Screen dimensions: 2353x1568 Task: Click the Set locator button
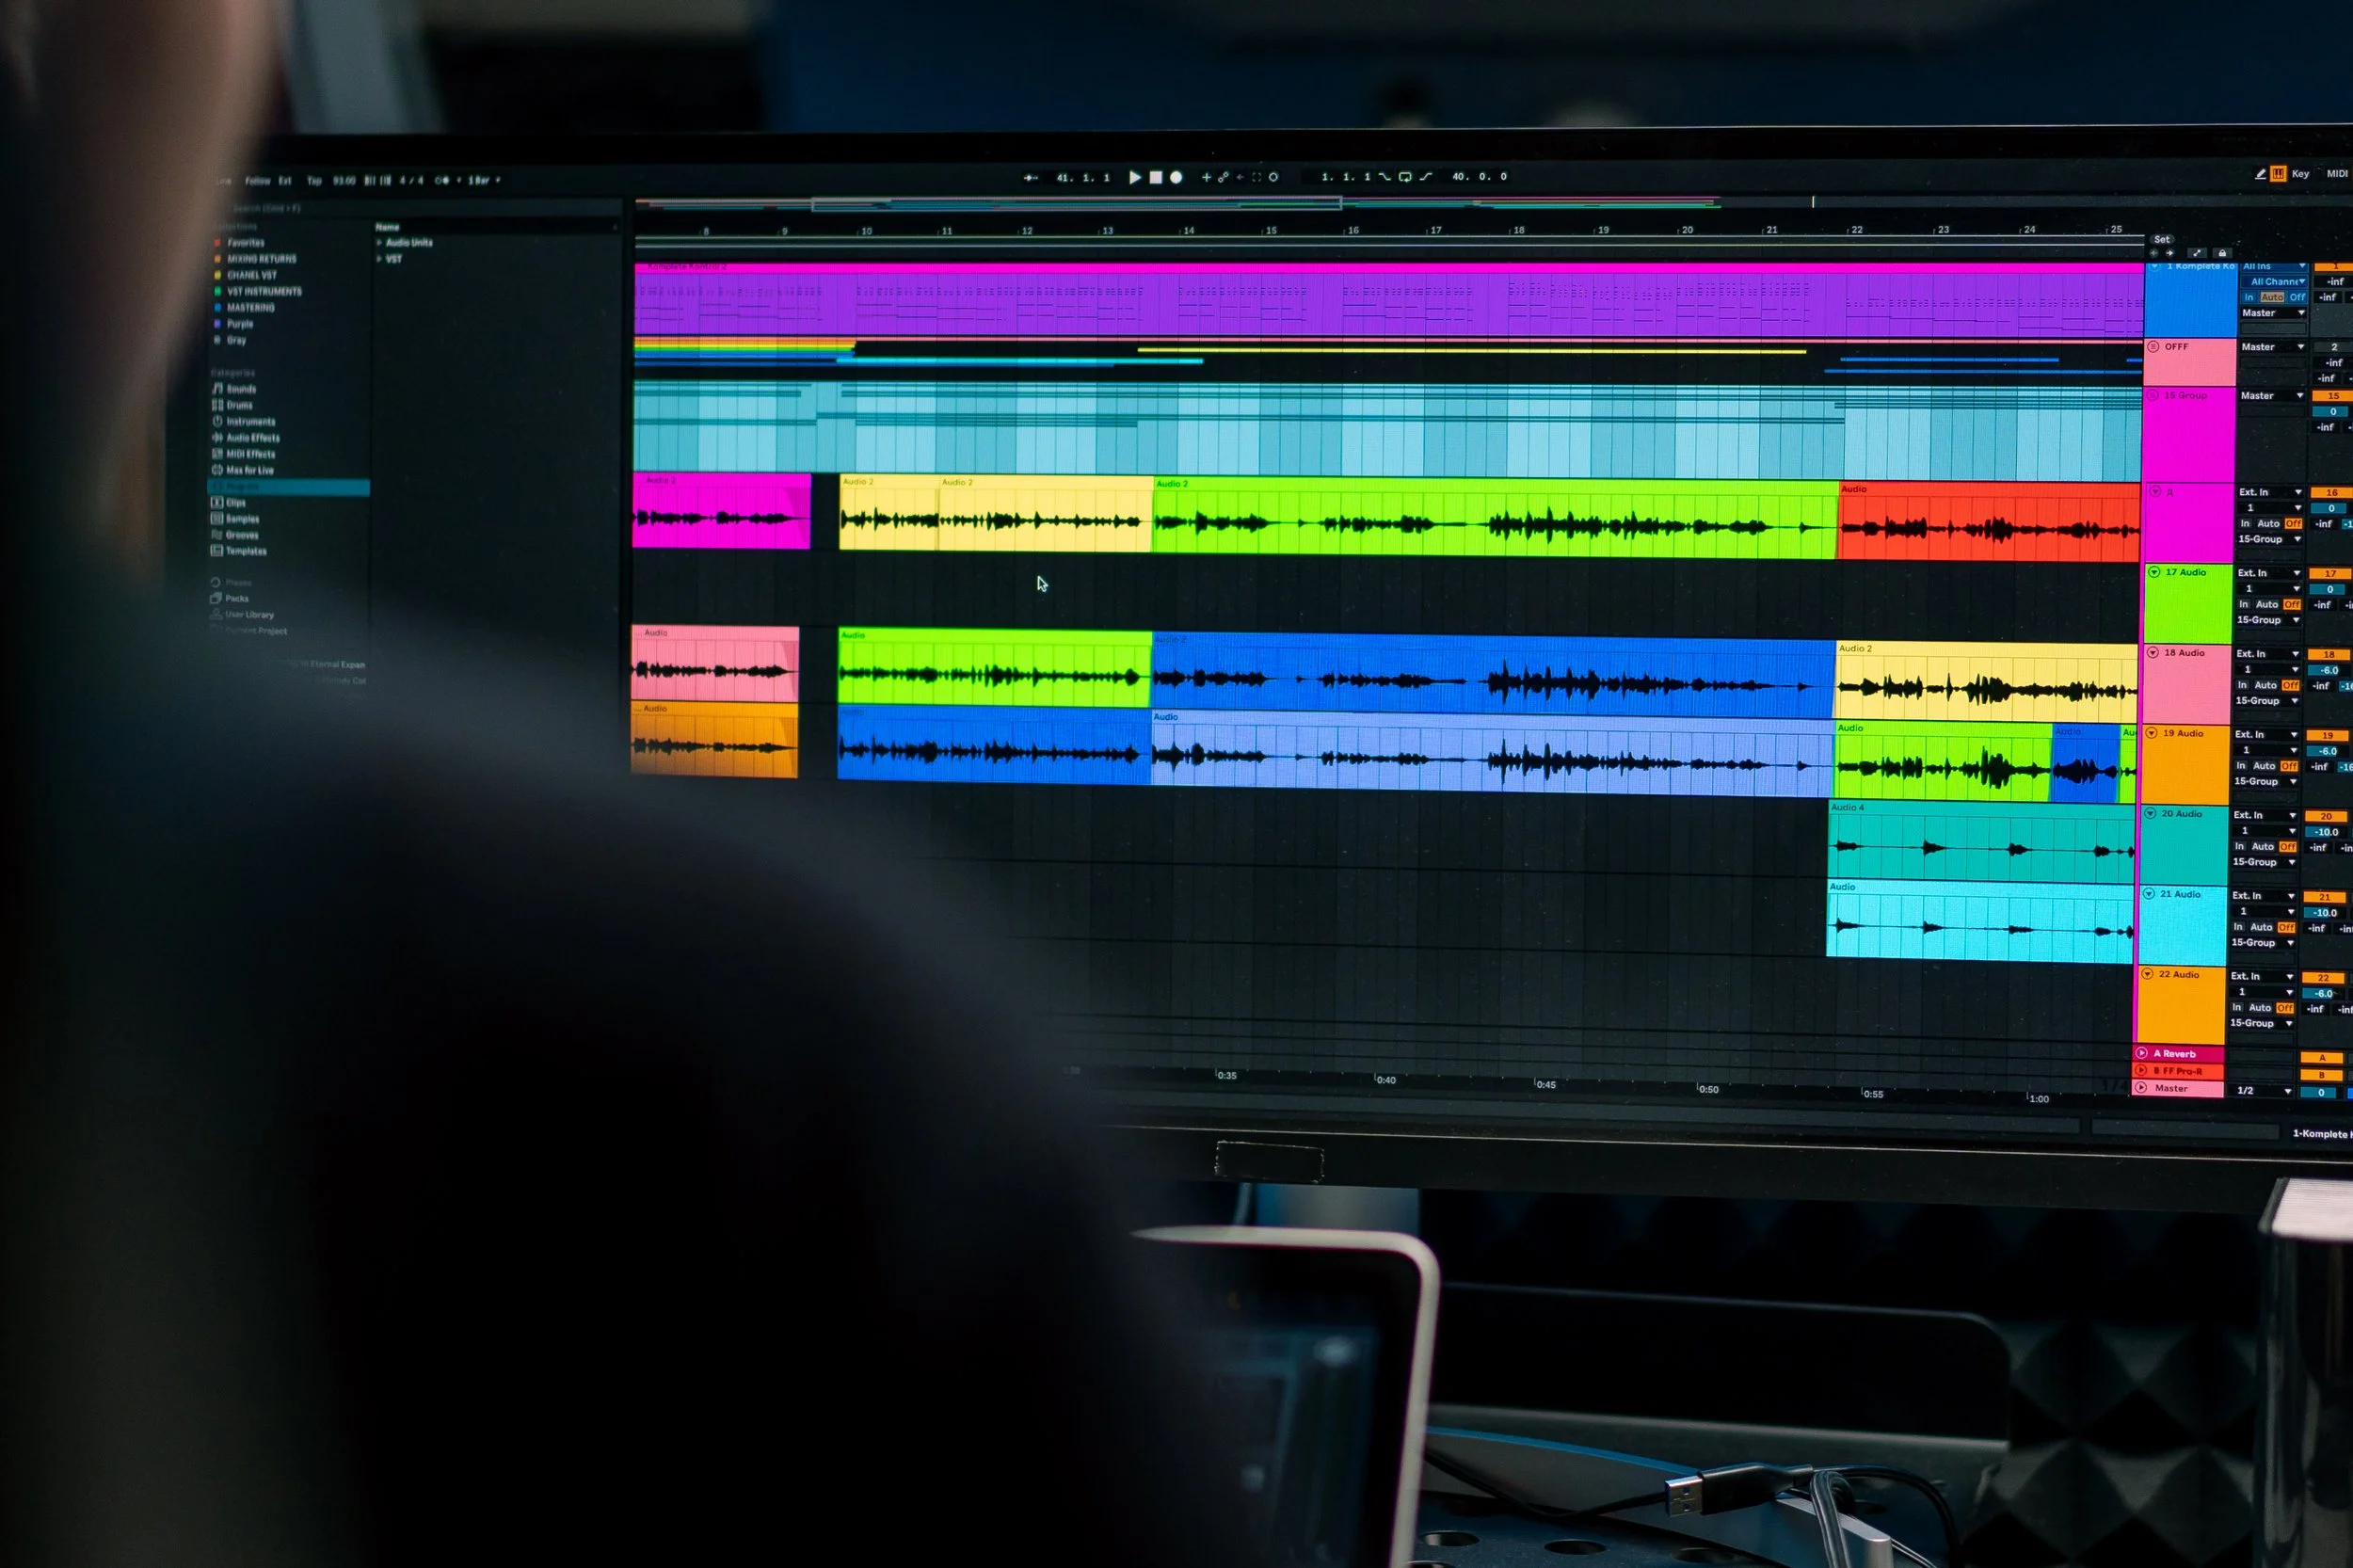pos(2162,240)
